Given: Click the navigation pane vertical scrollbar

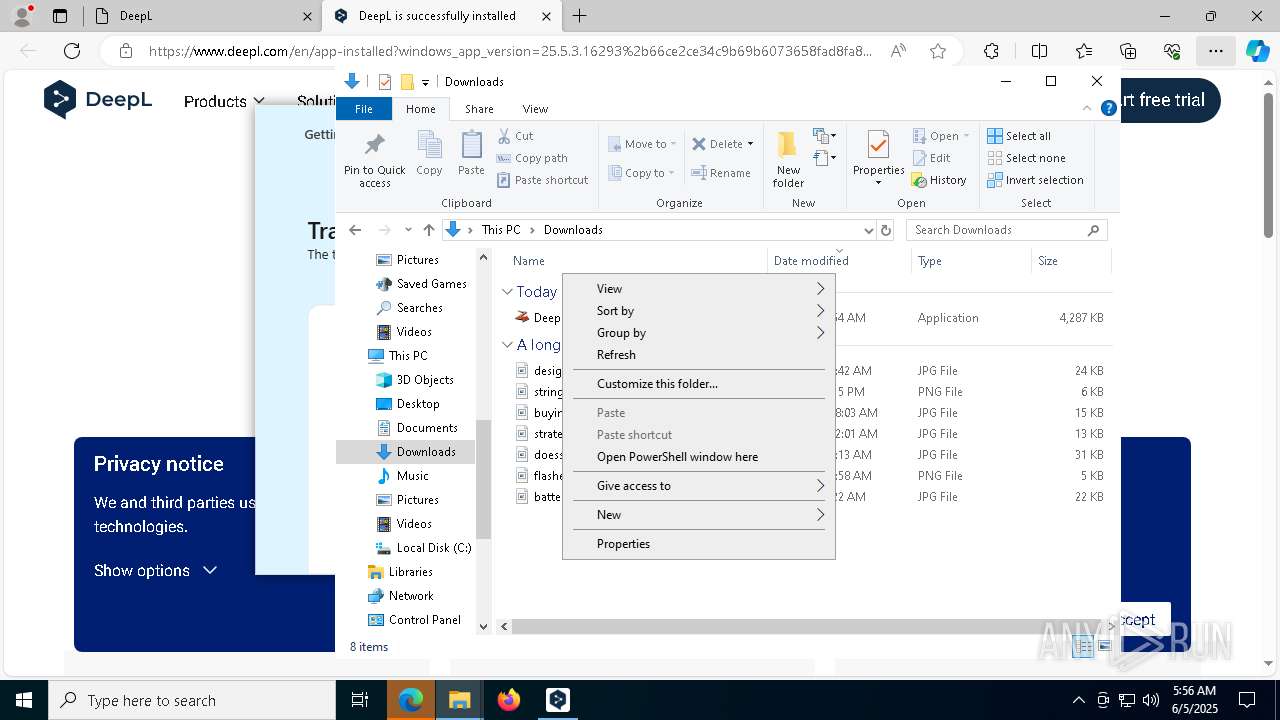Looking at the screenshot, I should (x=484, y=478).
